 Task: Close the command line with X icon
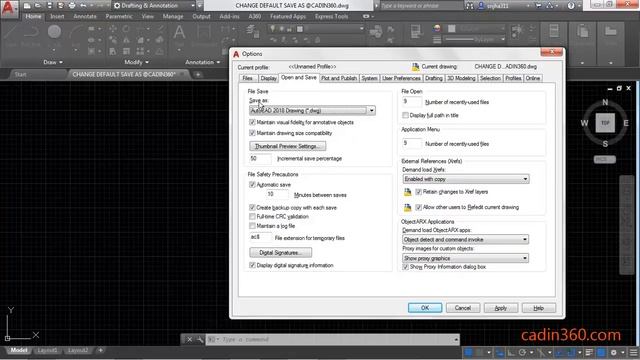(x=189, y=339)
